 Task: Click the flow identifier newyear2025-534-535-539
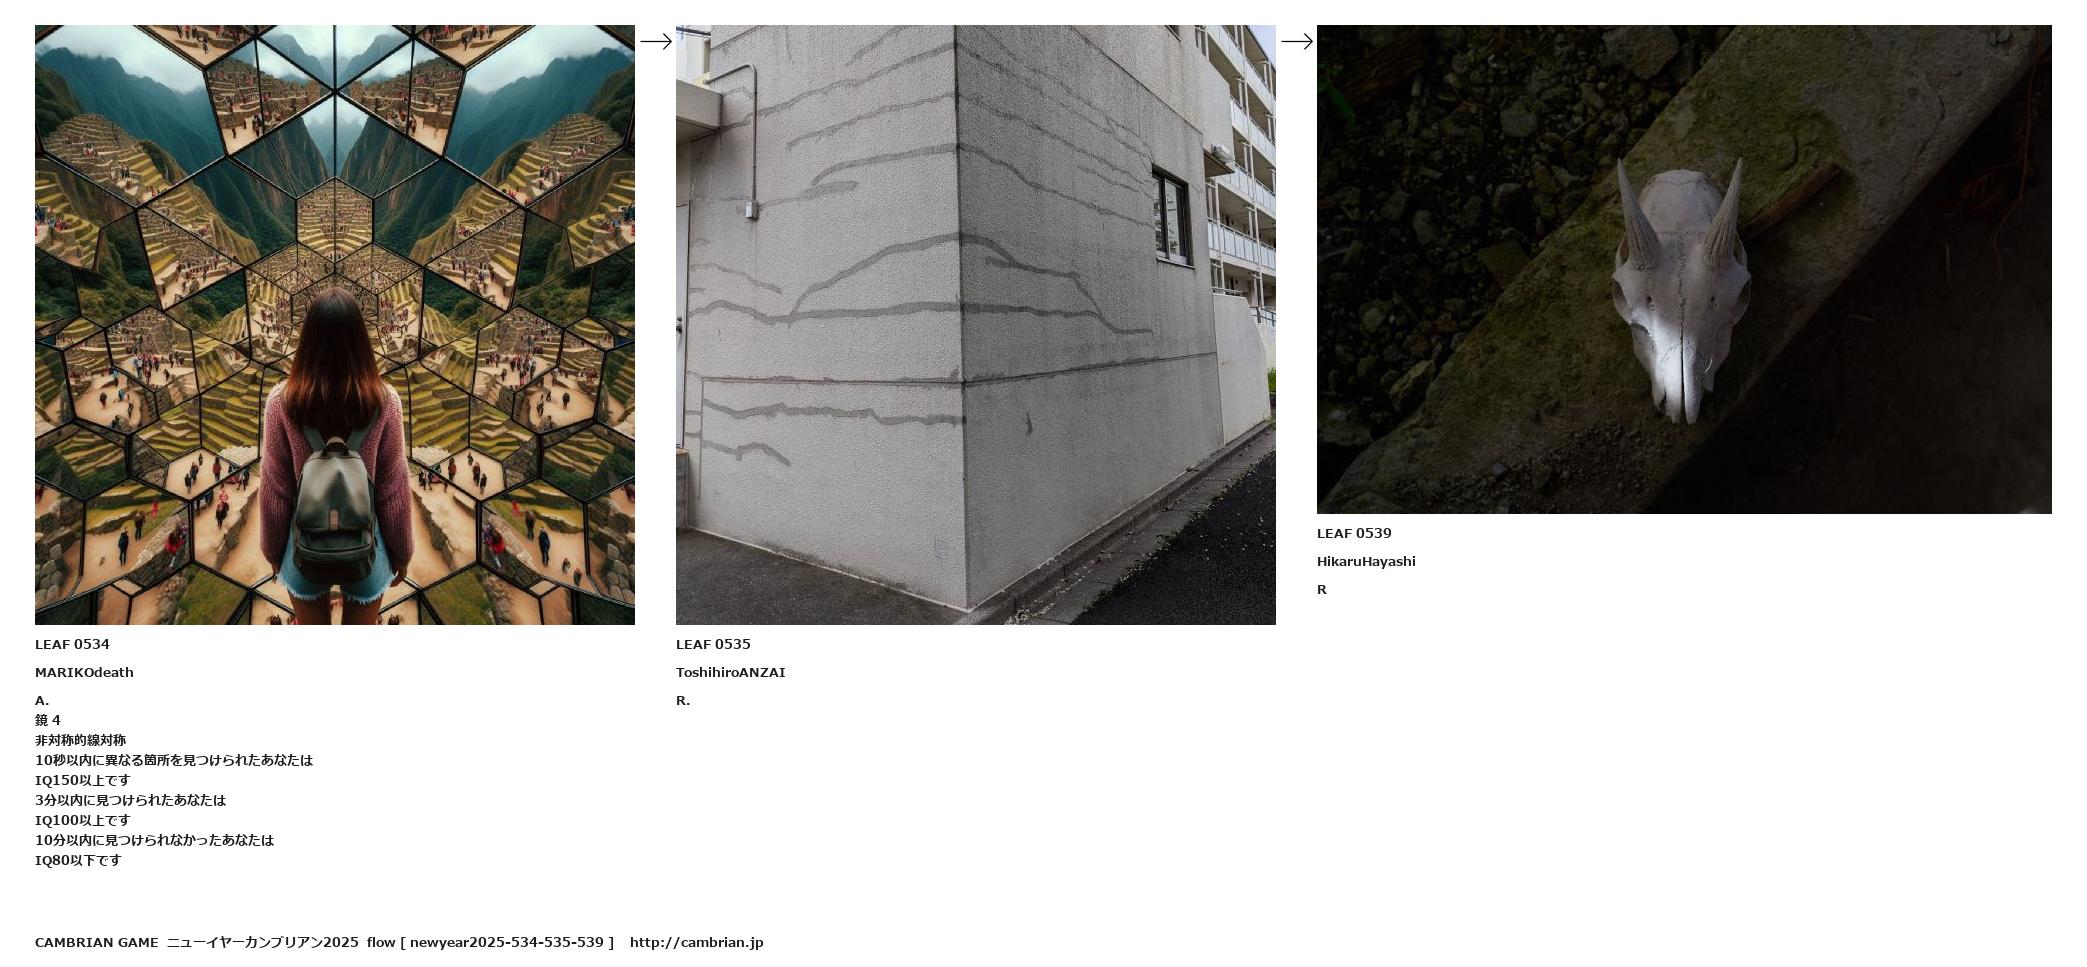click(507, 942)
